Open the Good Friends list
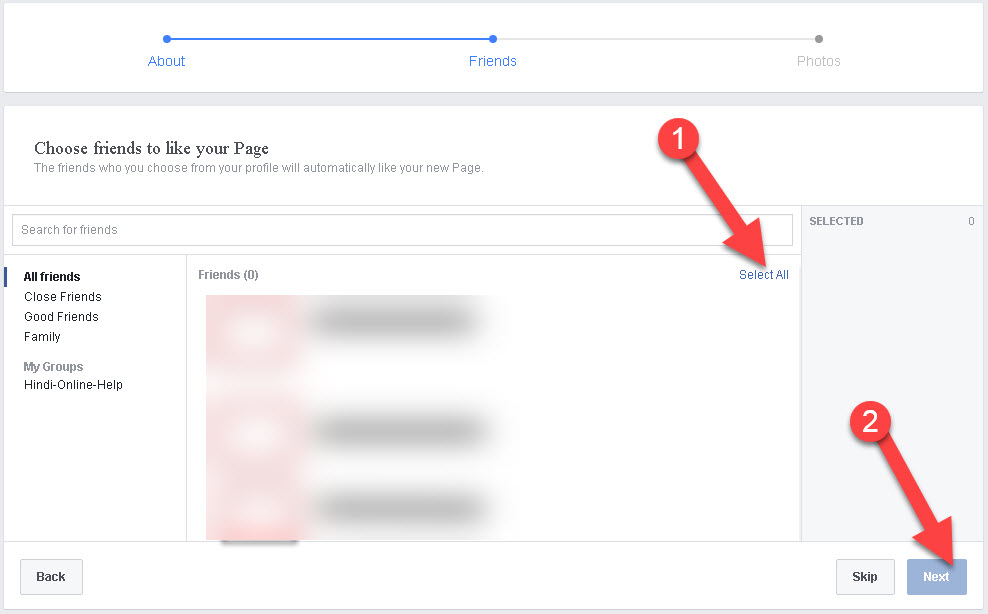Screen dimensions: 988x614 [x=61, y=317]
